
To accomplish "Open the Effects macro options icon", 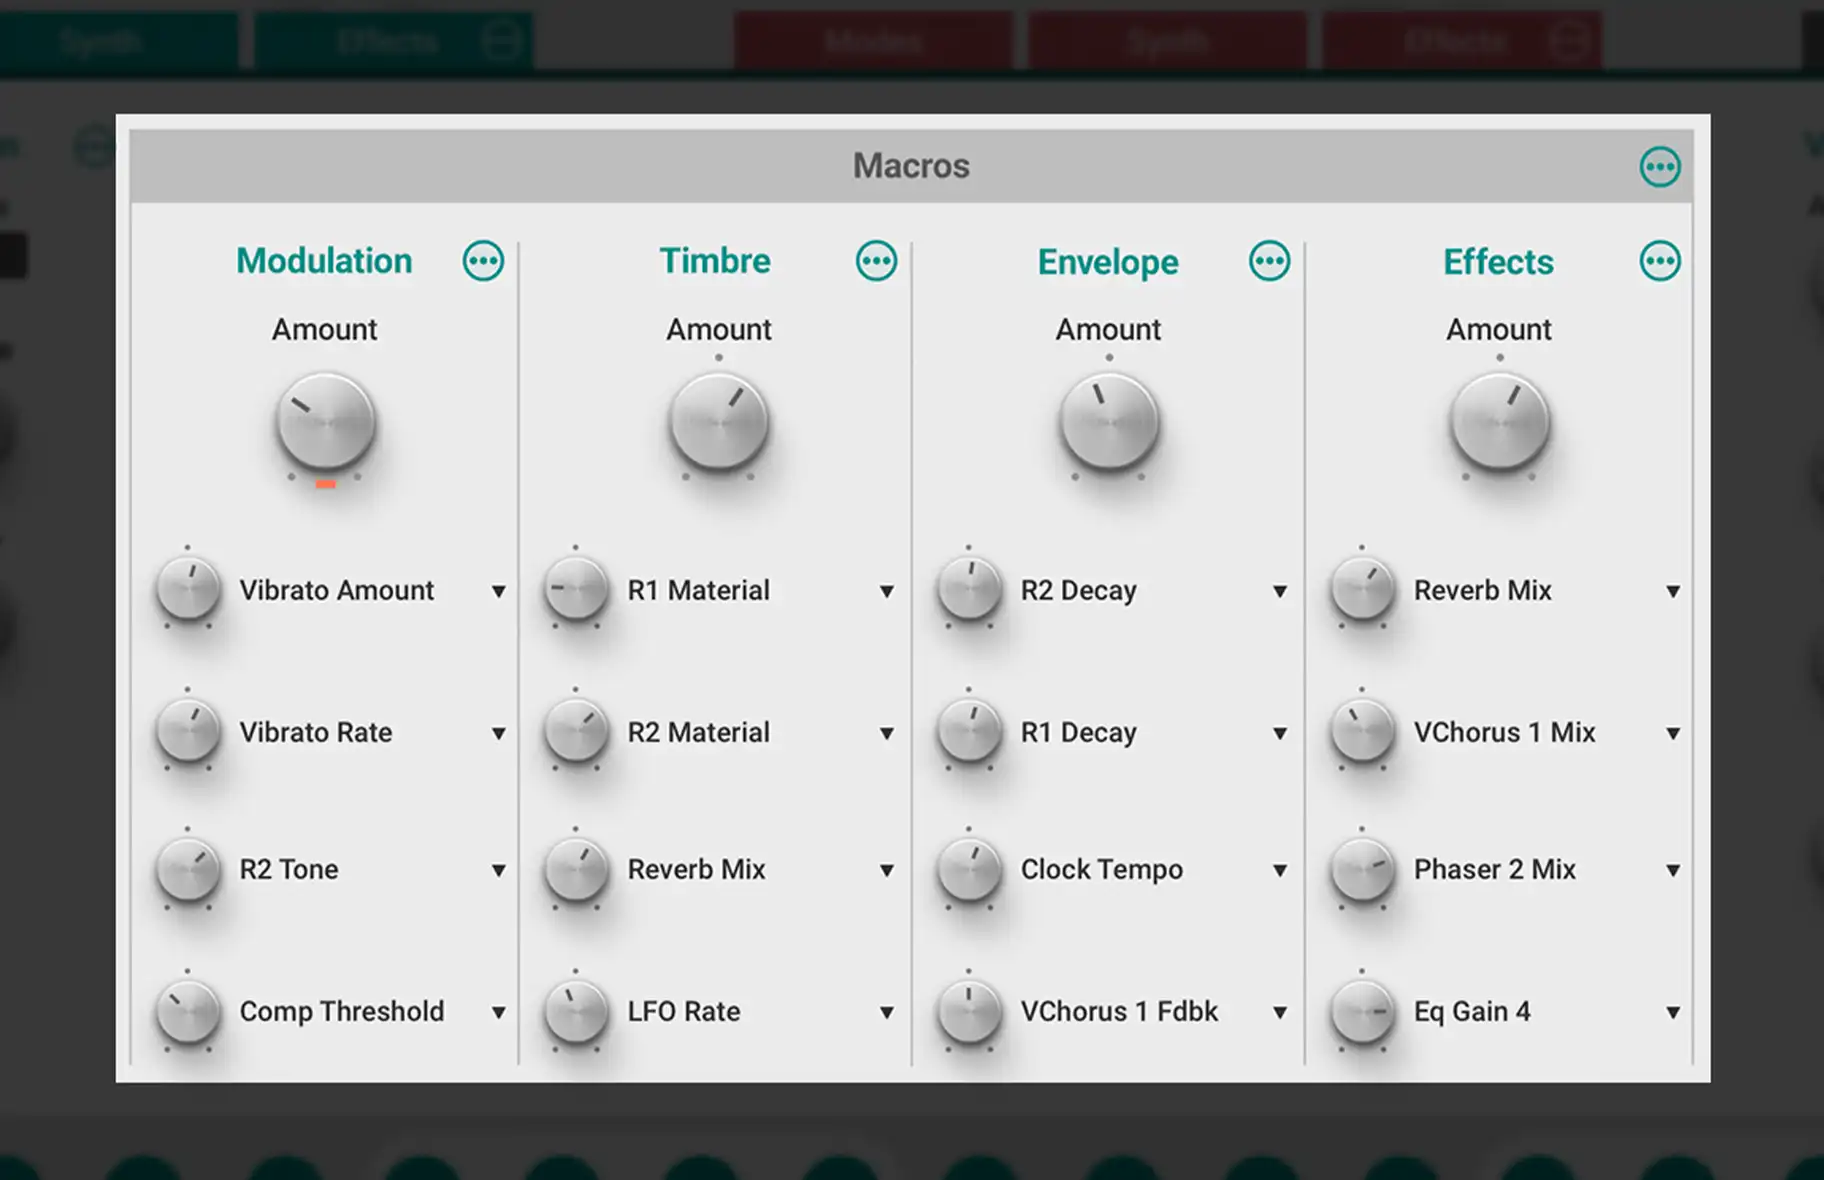I will [x=1659, y=261].
